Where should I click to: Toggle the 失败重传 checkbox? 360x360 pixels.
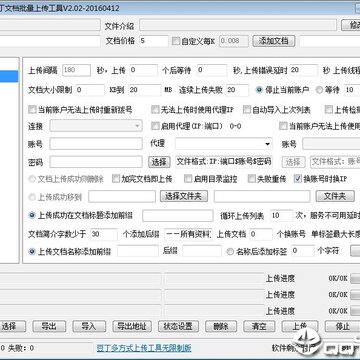251,179
